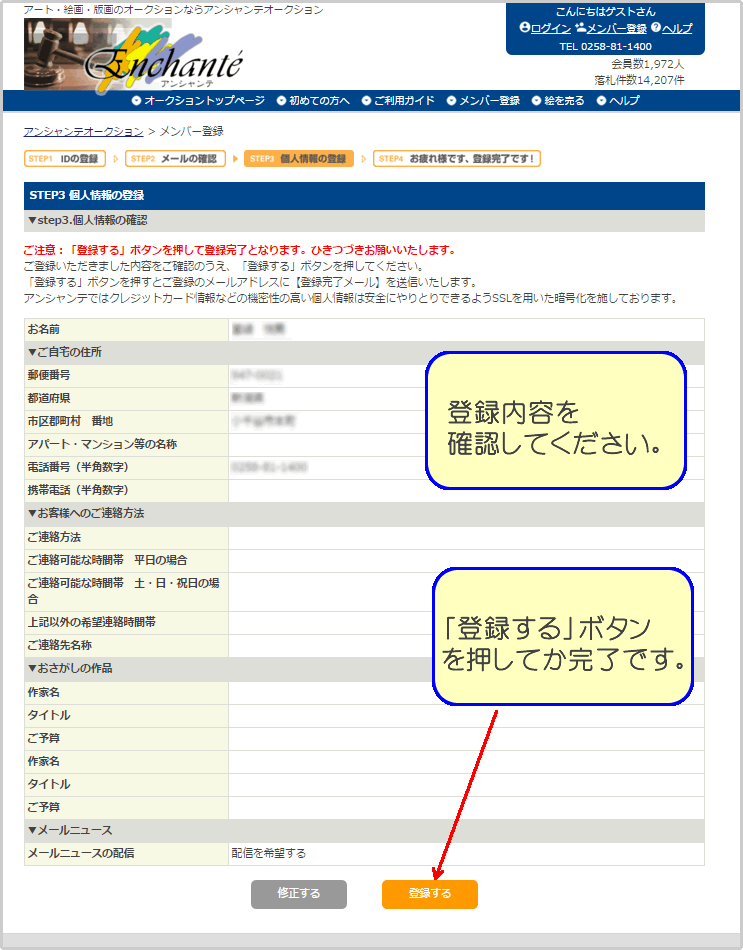743x950 pixels.
Task: Open ヘルプ in navigation bar
Action: tap(624, 101)
